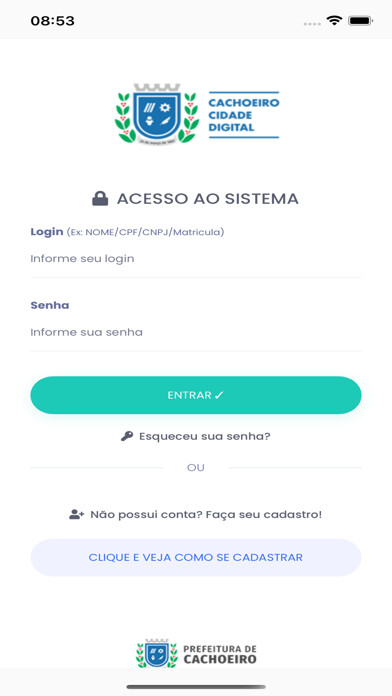Image resolution: width=392 pixels, height=696 pixels.
Task: Click the add-user icon beside Não possui conta
Action: point(76,515)
